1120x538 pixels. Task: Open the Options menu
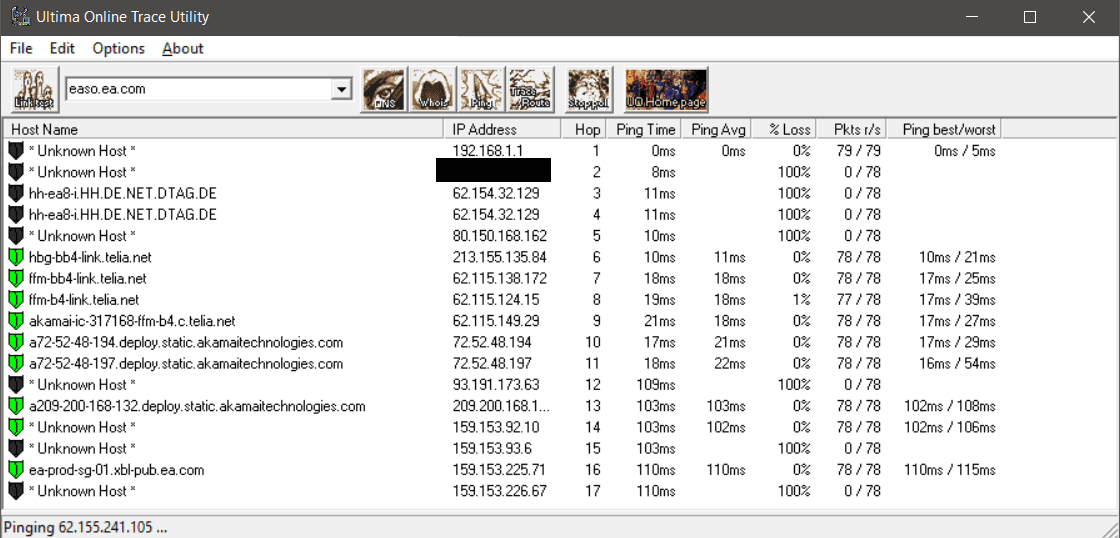pos(119,49)
